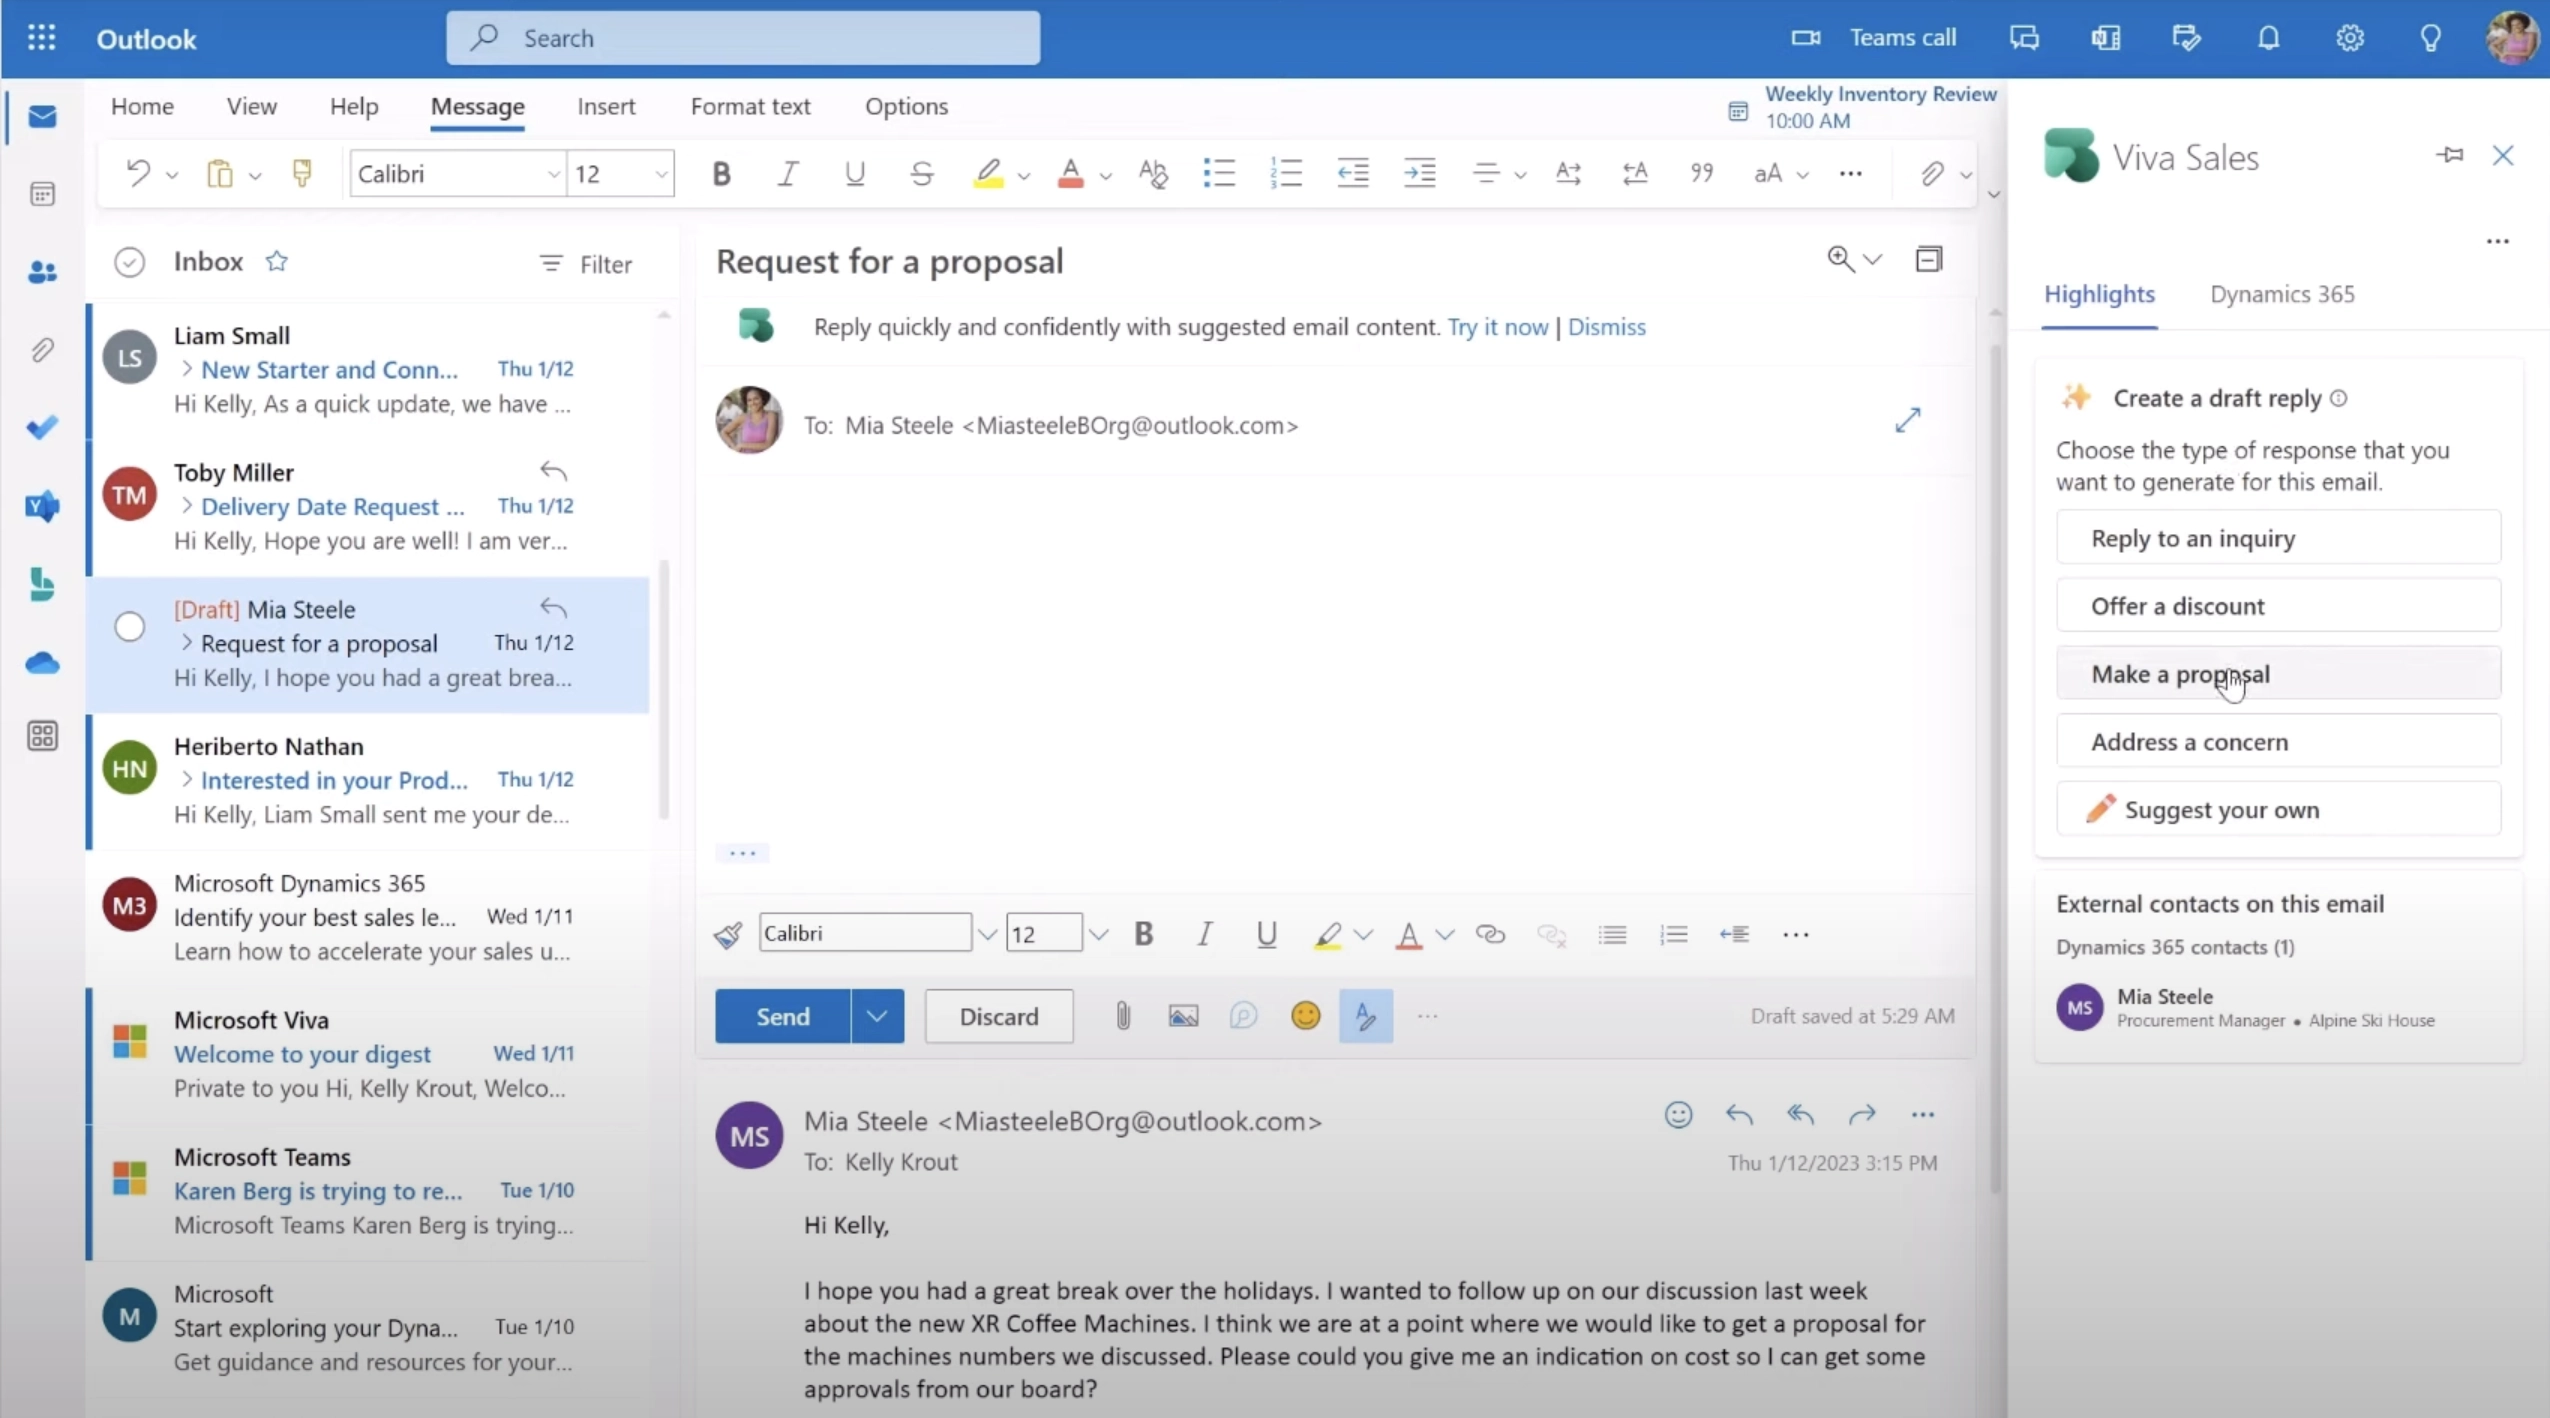Open People in the left sidebar

(x=42, y=272)
